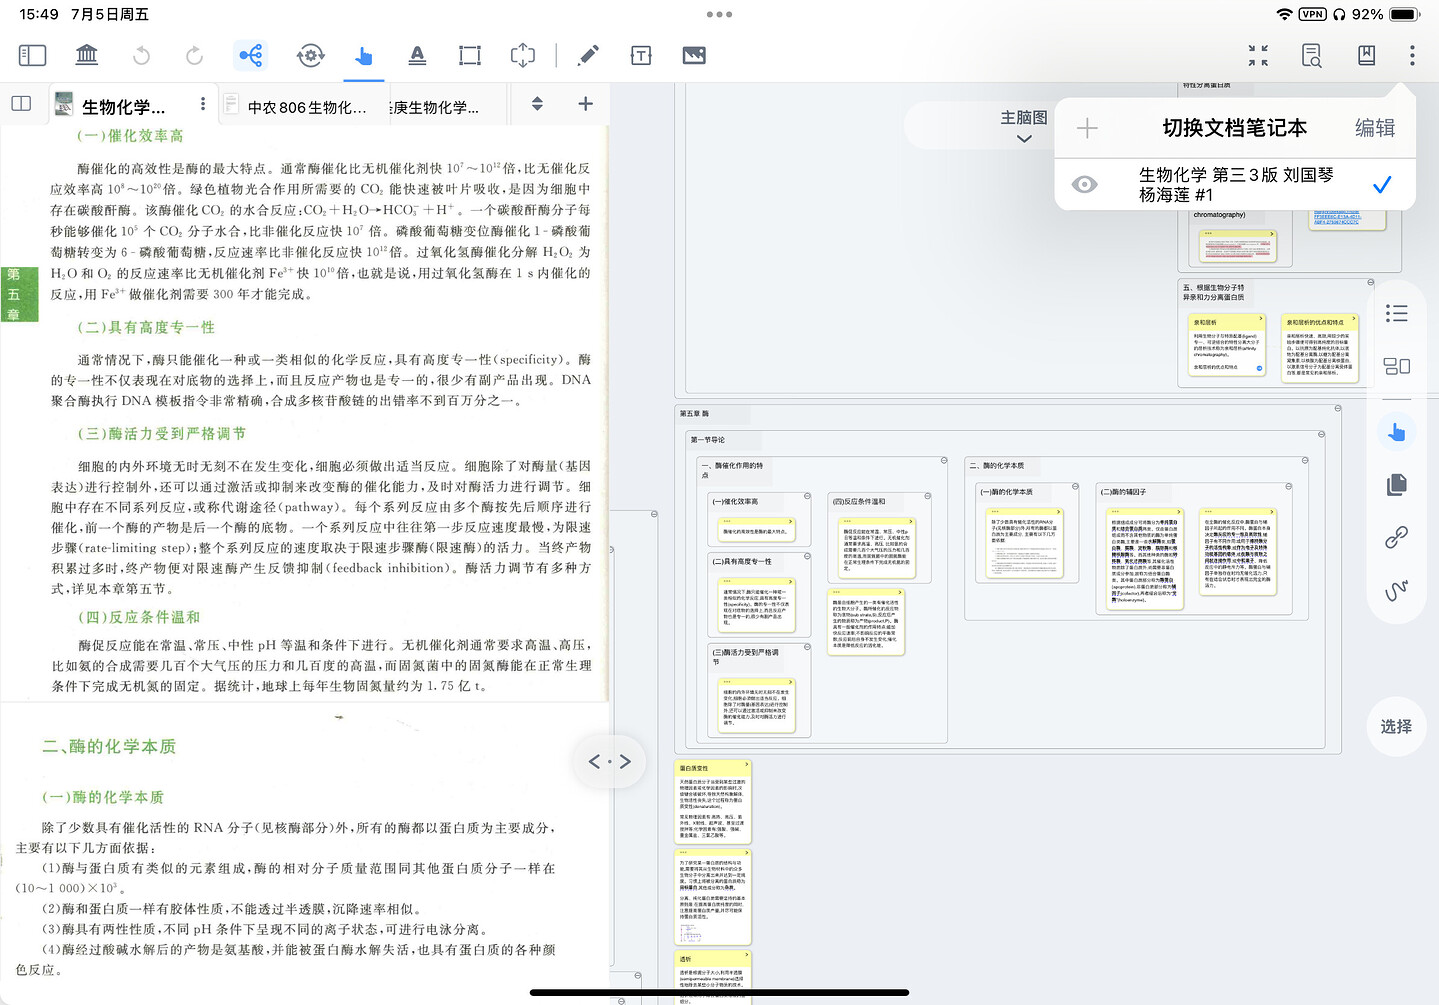Screen dimensions: 1439x1005
Task: Click the VPN status indicator
Action: coord(1312,14)
